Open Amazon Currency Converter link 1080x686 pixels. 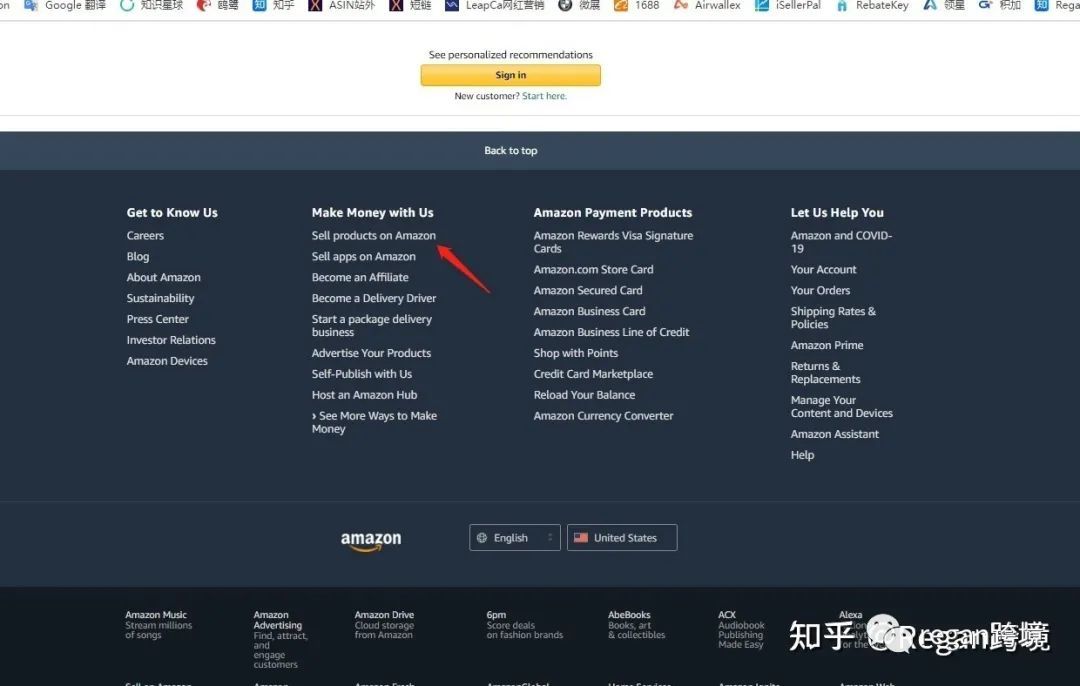tap(603, 416)
